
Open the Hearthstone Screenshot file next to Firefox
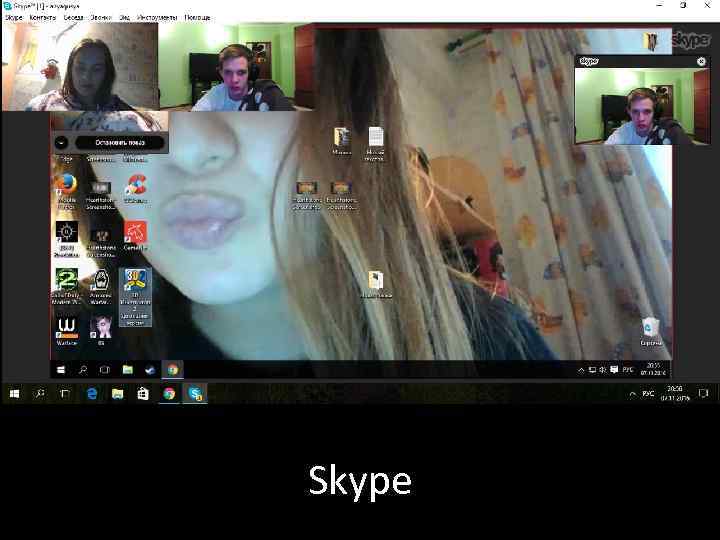101,196
